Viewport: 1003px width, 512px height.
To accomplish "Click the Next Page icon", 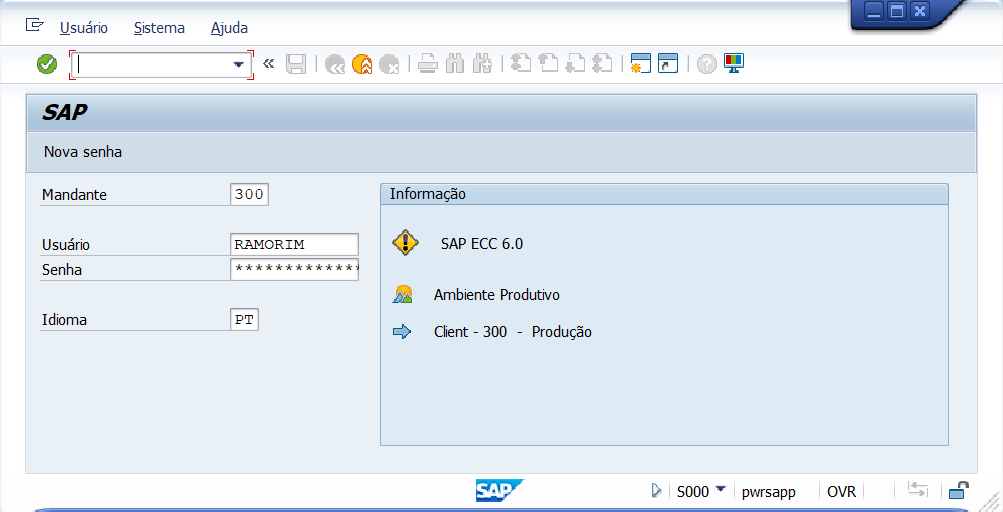I will tap(576, 63).
